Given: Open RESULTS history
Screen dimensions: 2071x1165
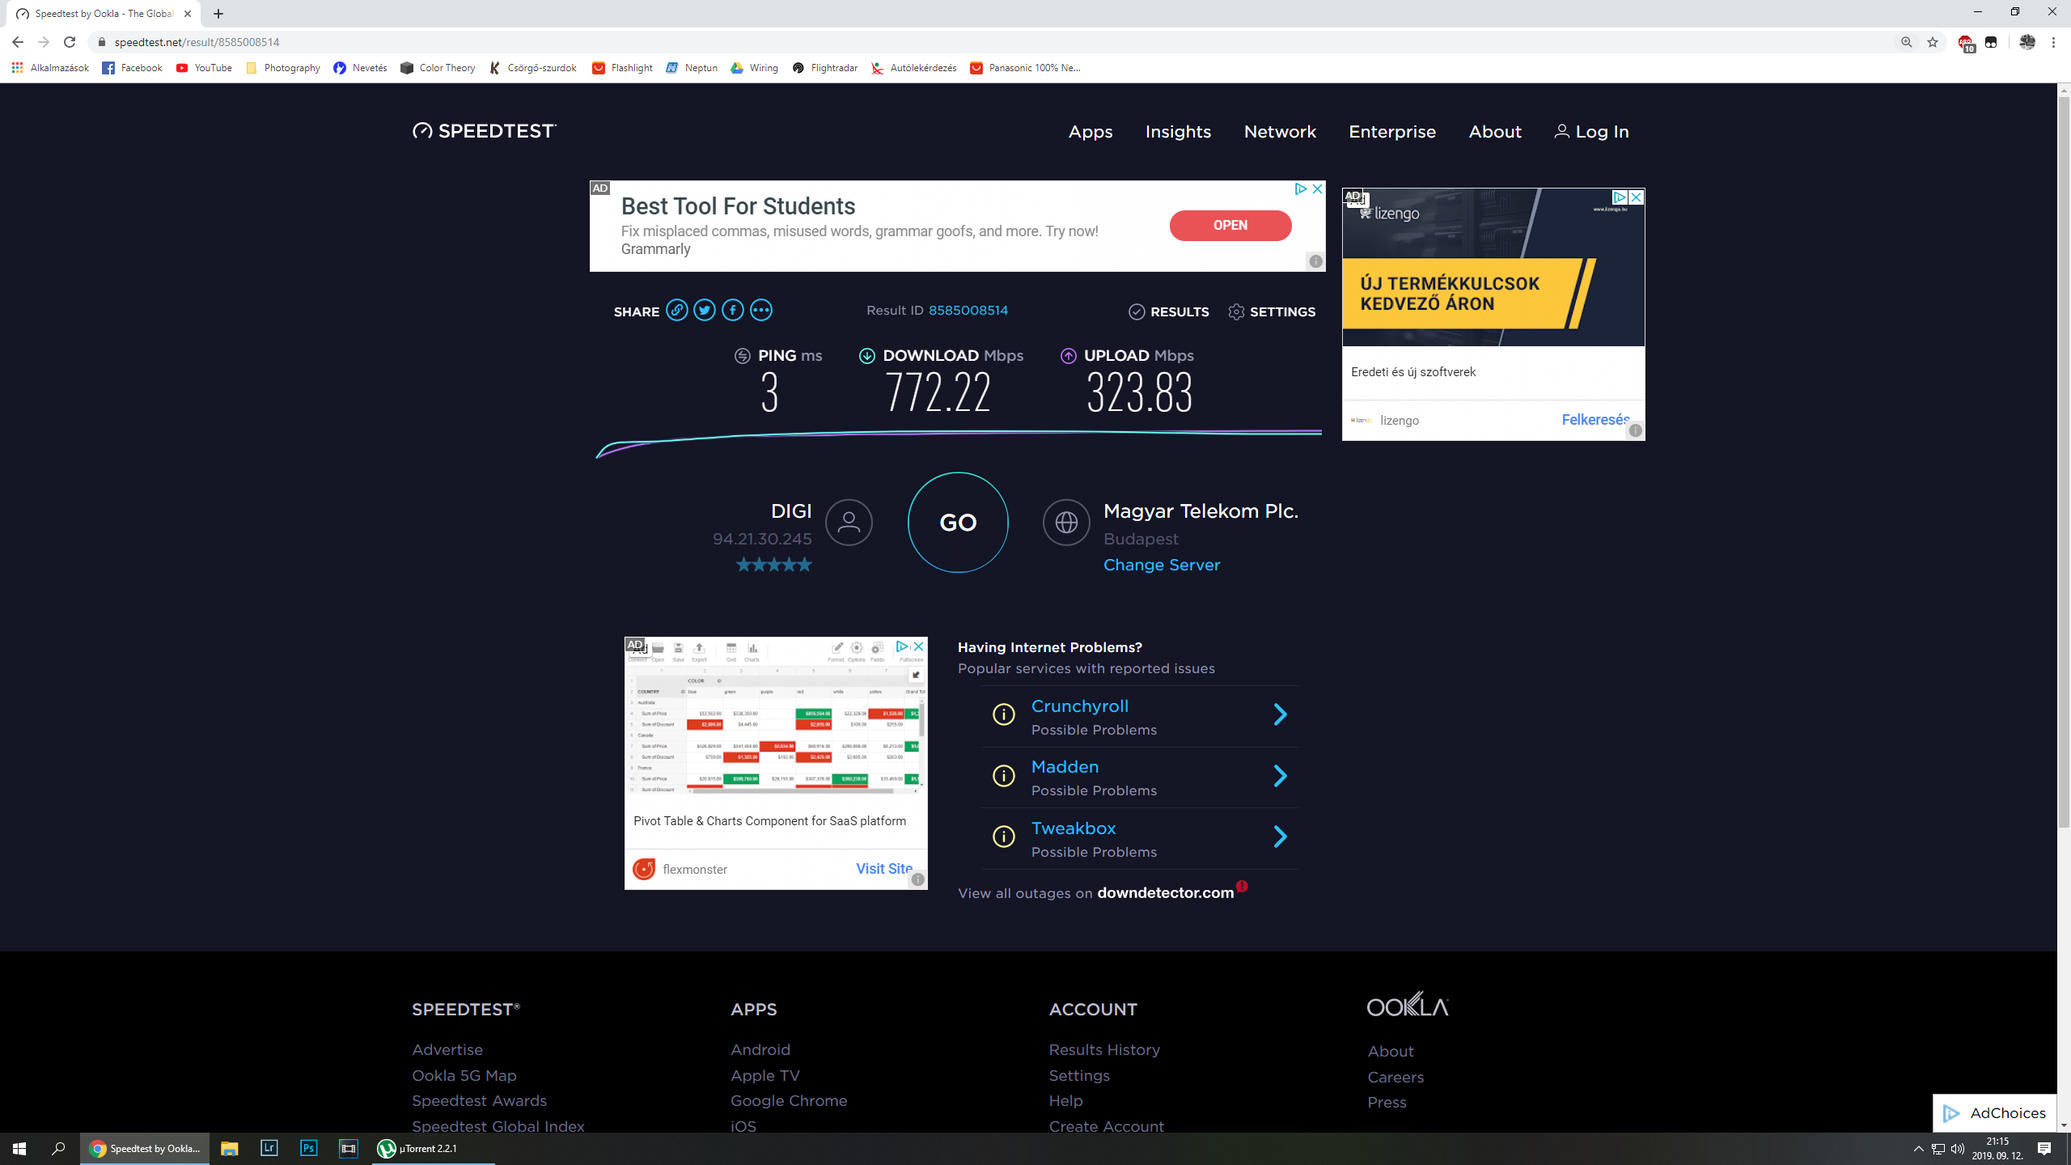Looking at the screenshot, I should click(x=1168, y=312).
